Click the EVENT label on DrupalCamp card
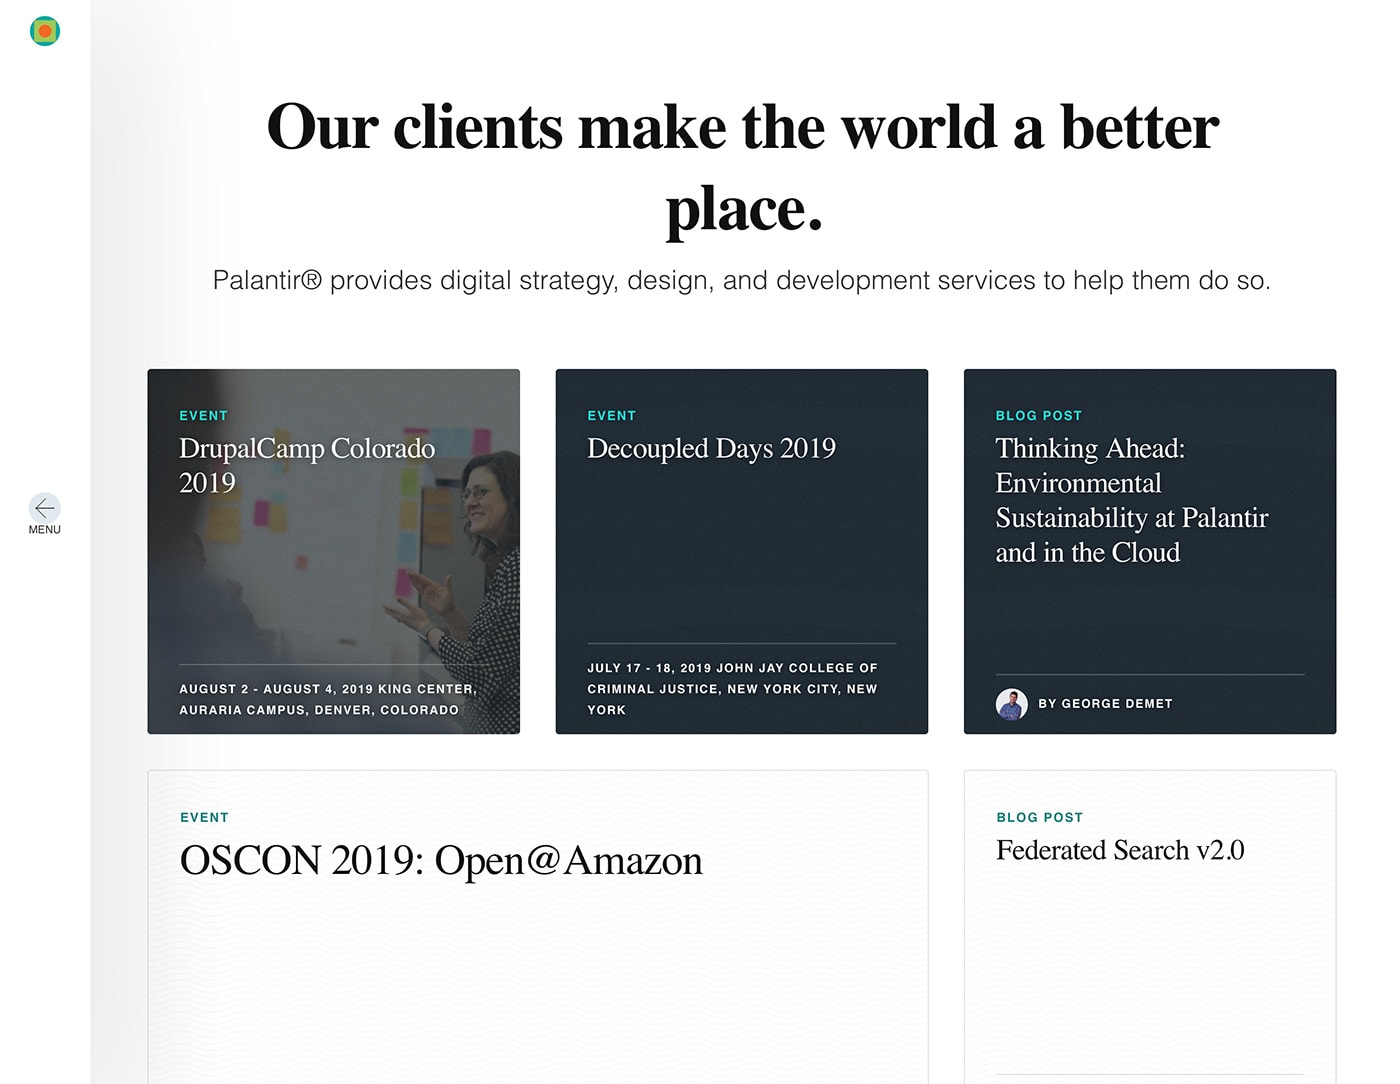This screenshot has height=1084, width=1400. [x=204, y=416]
